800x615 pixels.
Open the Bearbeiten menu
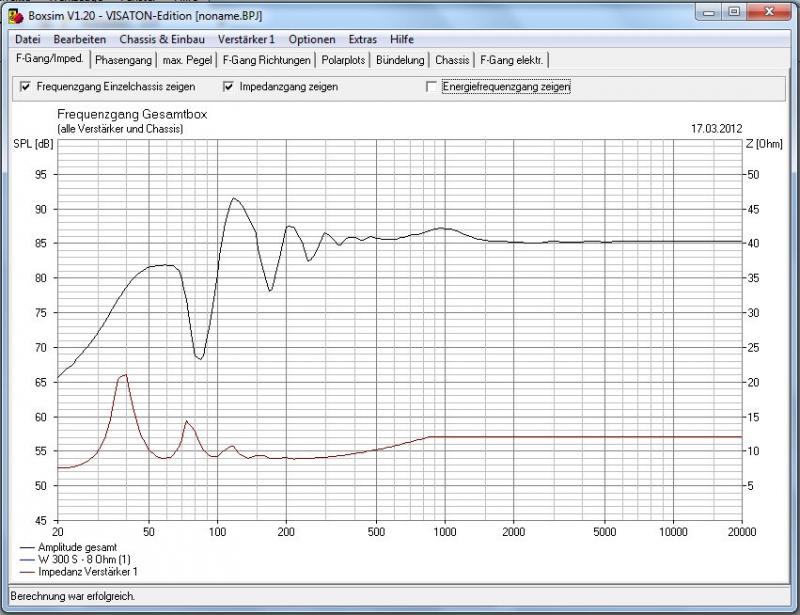pyautogui.click(x=80, y=40)
